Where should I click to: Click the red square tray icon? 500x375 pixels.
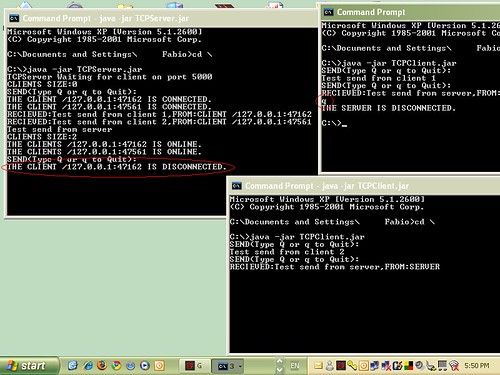click(341, 366)
